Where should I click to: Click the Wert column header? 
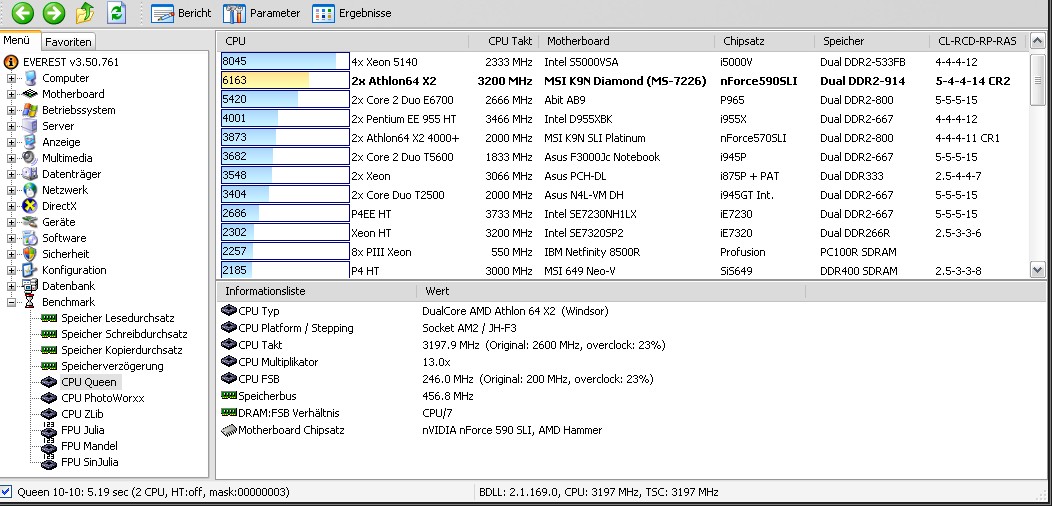pos(611,291)
